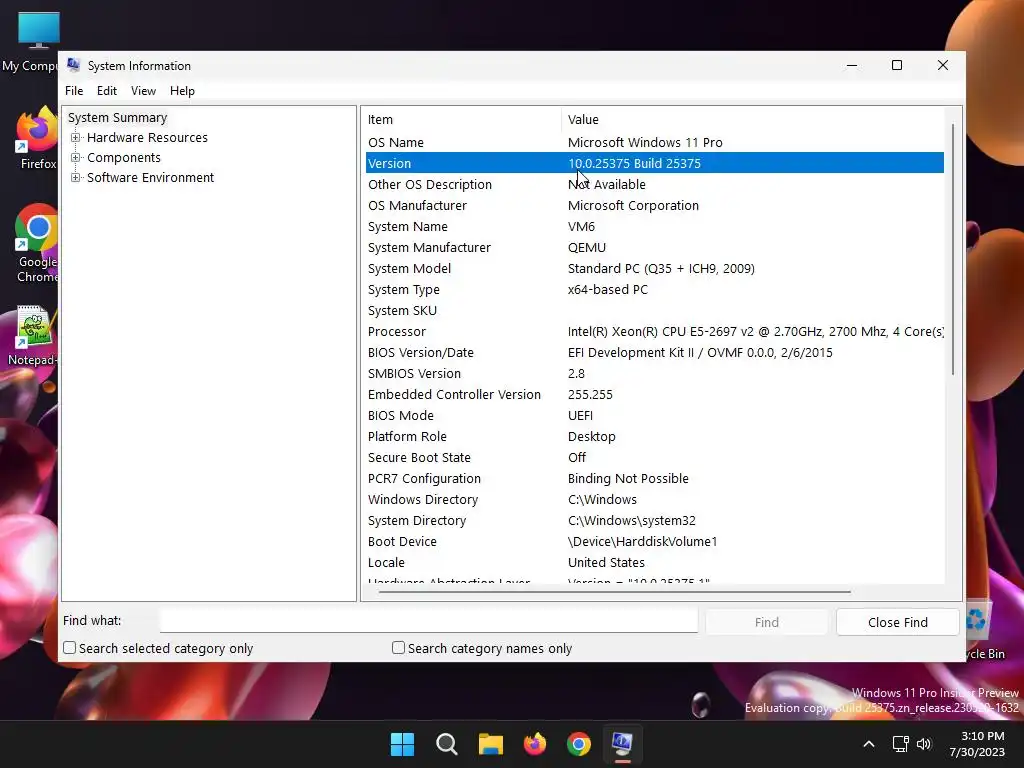Select the Other OS Description row
The height and width of the screenshot is (768, 1024).
654,184
